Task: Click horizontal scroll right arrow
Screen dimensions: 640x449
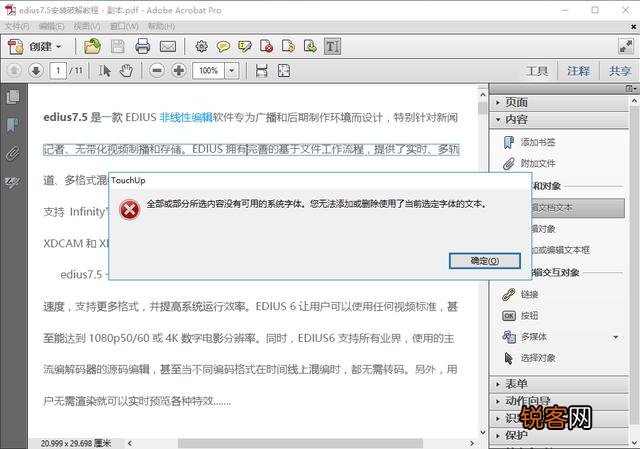Action: point(472,443)
